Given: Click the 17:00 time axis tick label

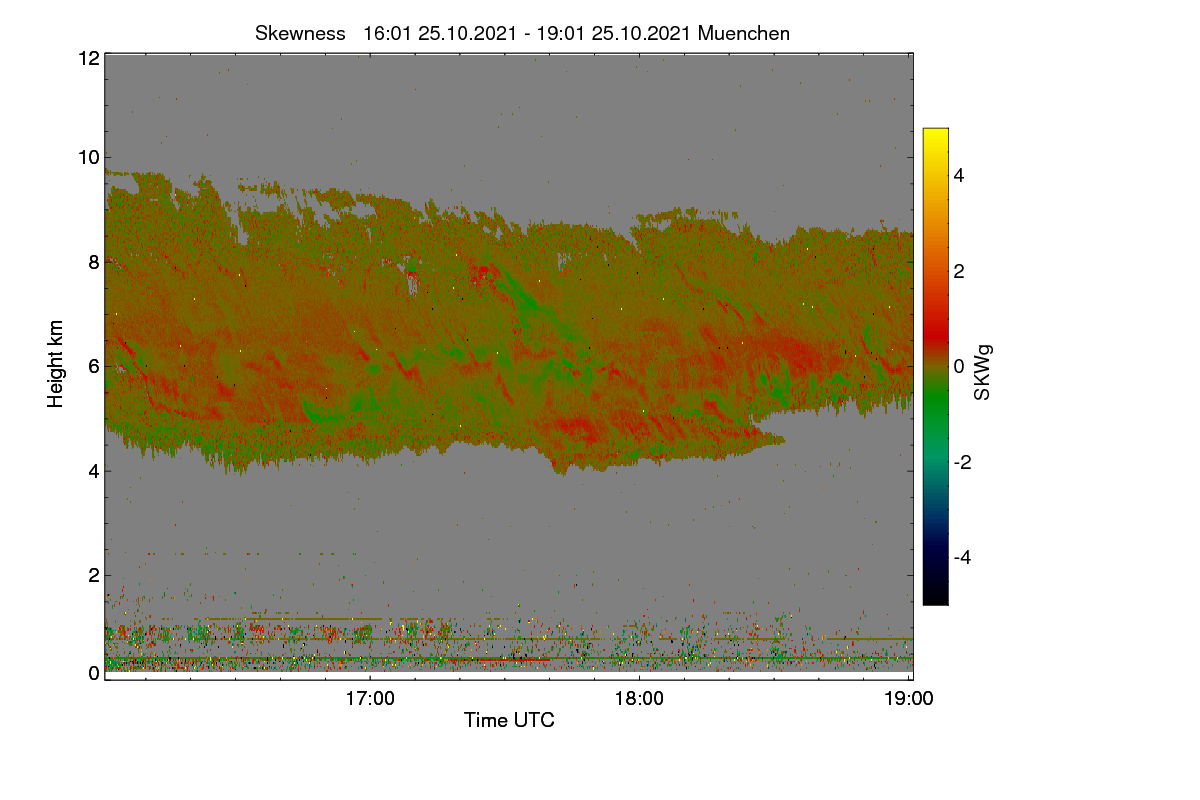Looking at the screenshot, I should pos(370,699).
